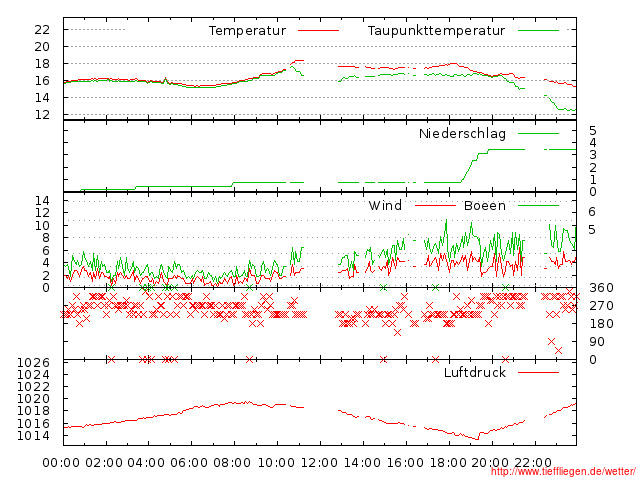Click the 180 wind direction axis value
Viewport: 640px width, 480px height.
tap(601, 324)
